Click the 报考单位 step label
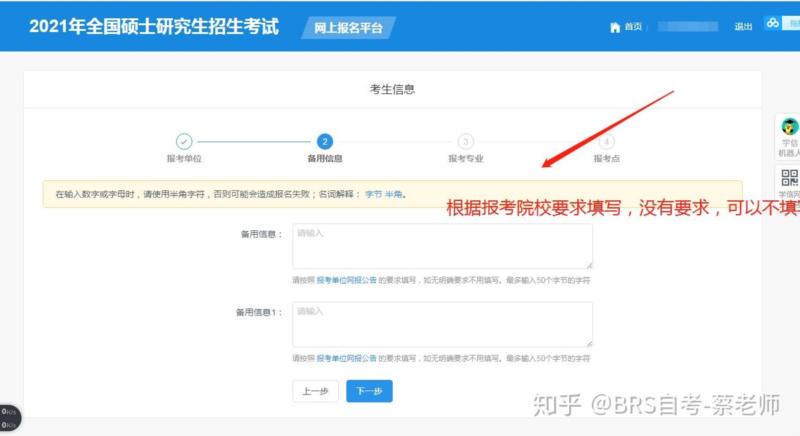800x436 pixels. [x=184, y=159]
